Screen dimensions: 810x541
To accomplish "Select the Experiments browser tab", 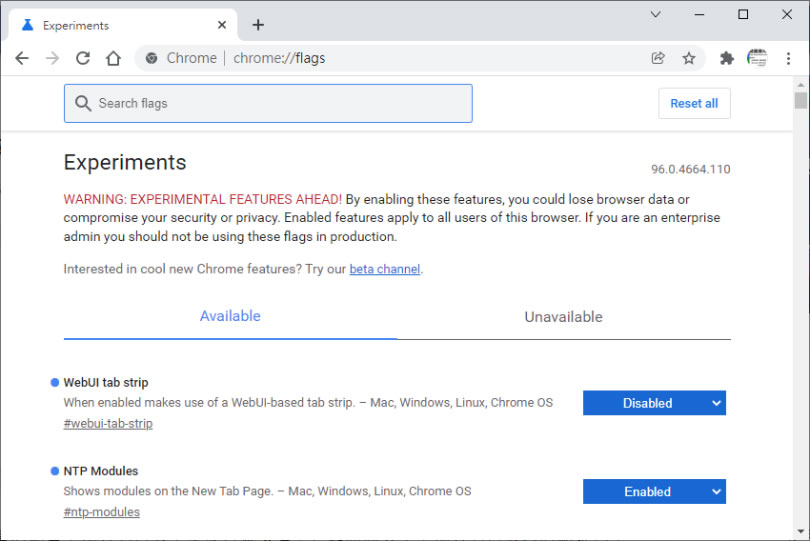I will pyautogui.click(x=124, y=25).
